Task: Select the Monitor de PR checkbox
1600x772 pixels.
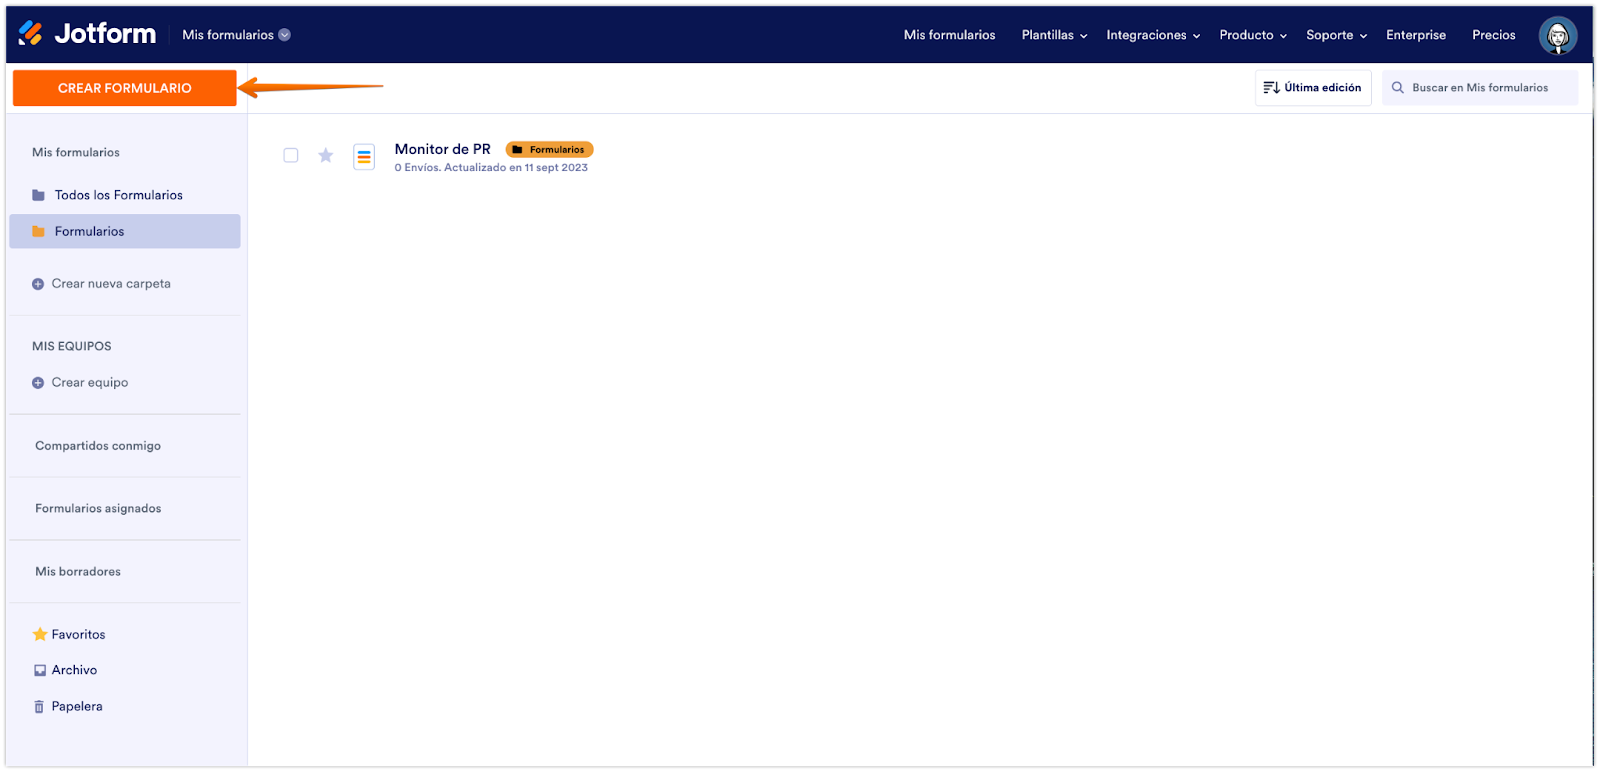Action: (291, 155)
